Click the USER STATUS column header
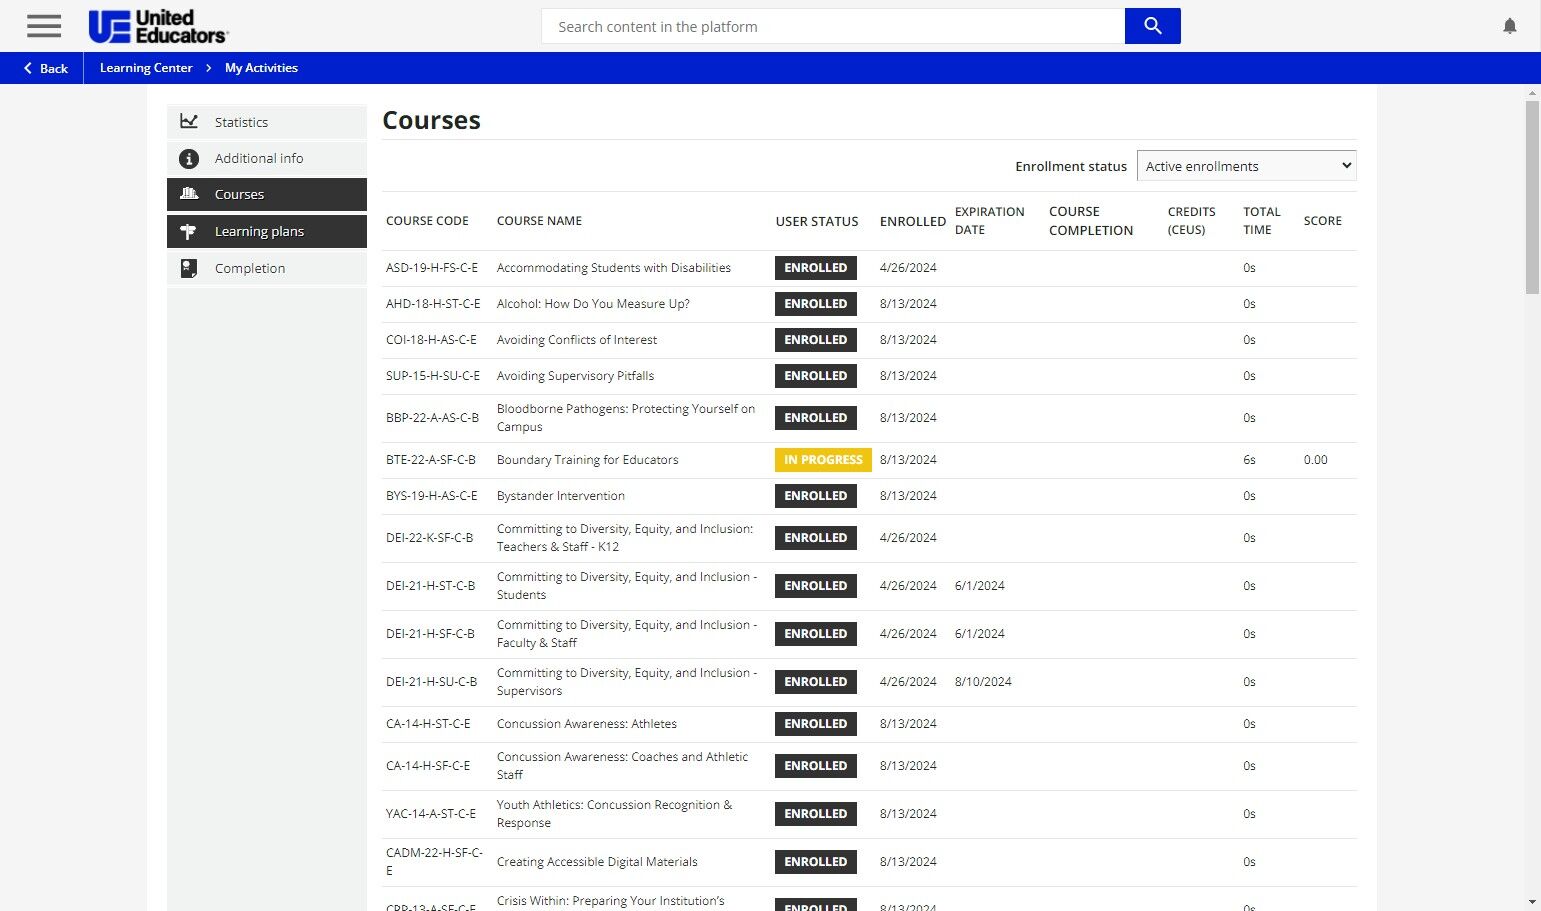Viewport: 1541px width, 911px height. pyautogui.click(x=817, y=221)
